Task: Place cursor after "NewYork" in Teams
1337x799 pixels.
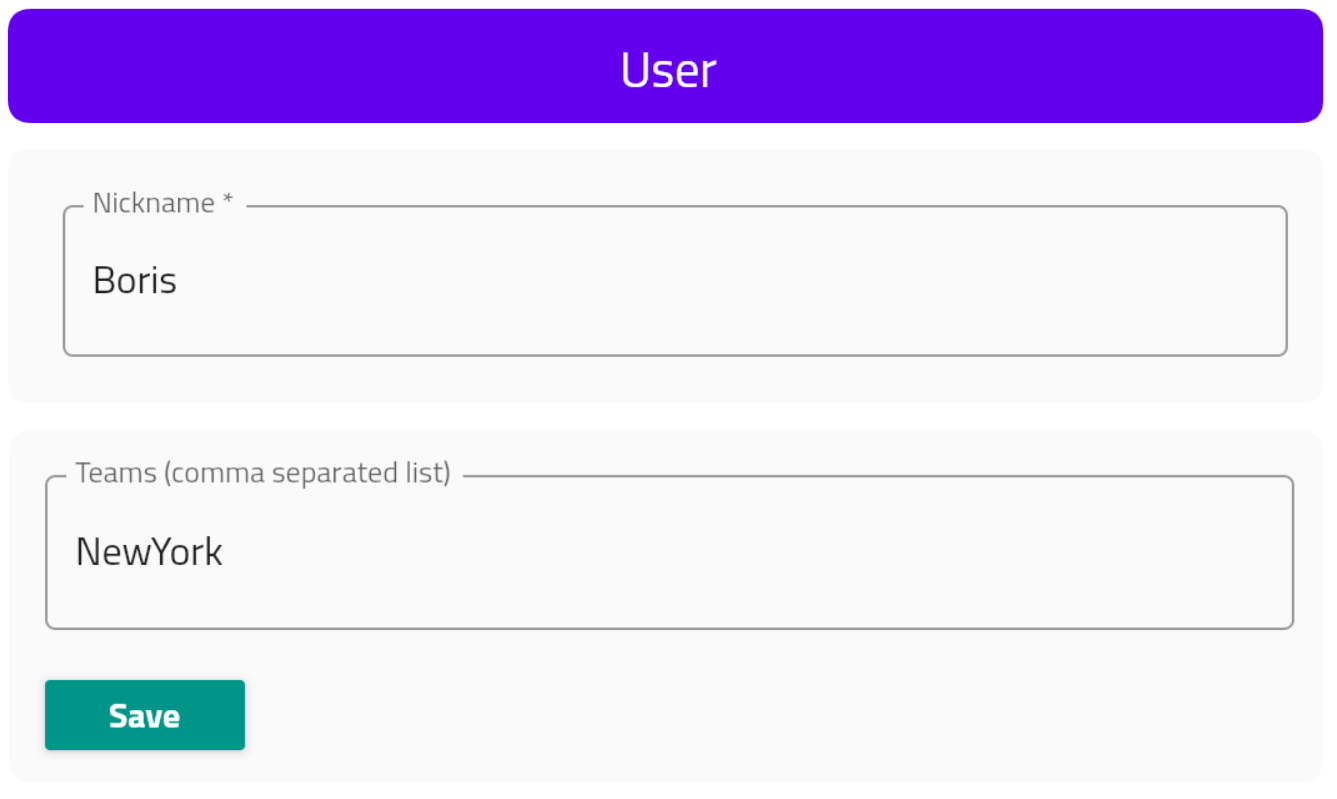Action: click(225, 552)
